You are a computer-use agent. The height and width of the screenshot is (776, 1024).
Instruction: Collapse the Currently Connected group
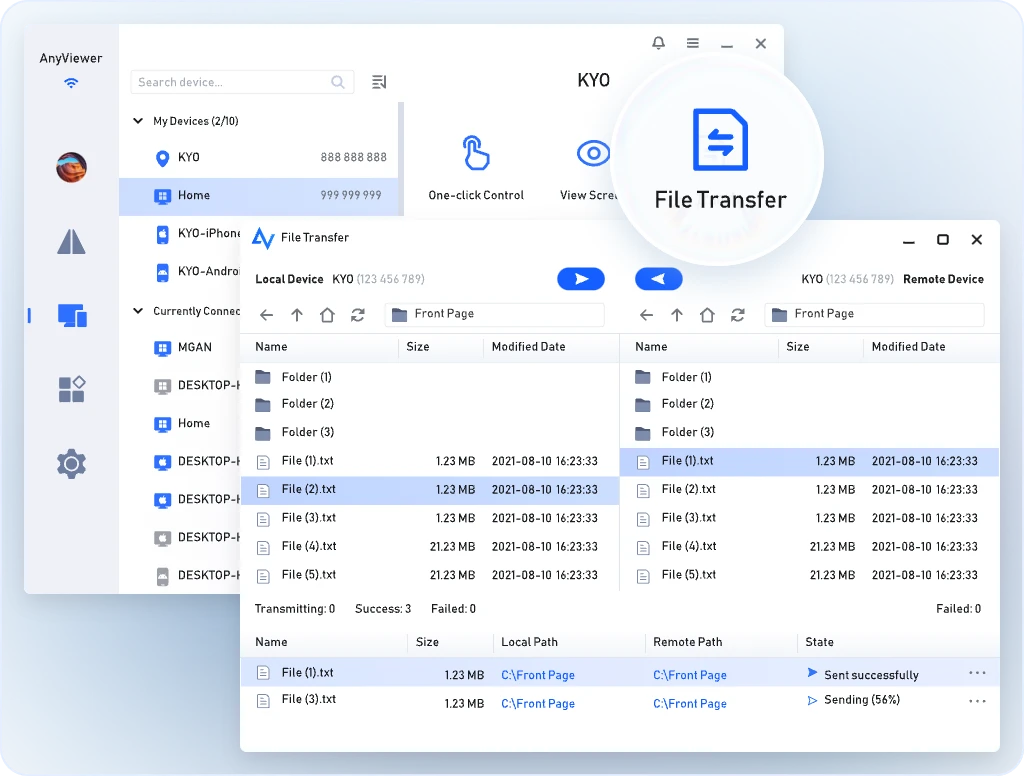[138, 311]
